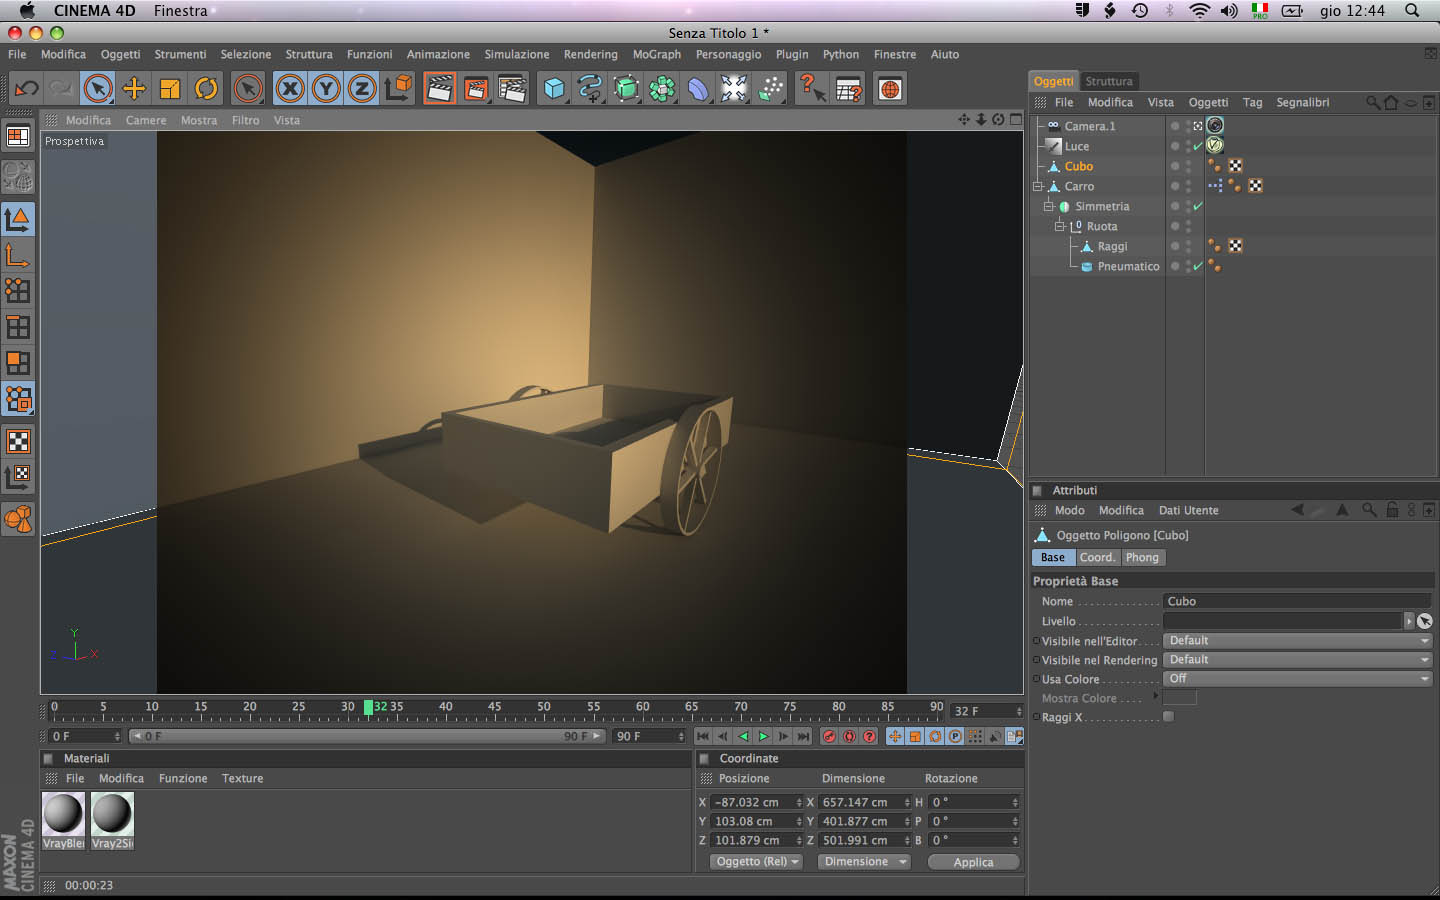Render the active view with clapperboard icon

pos(439,89)
